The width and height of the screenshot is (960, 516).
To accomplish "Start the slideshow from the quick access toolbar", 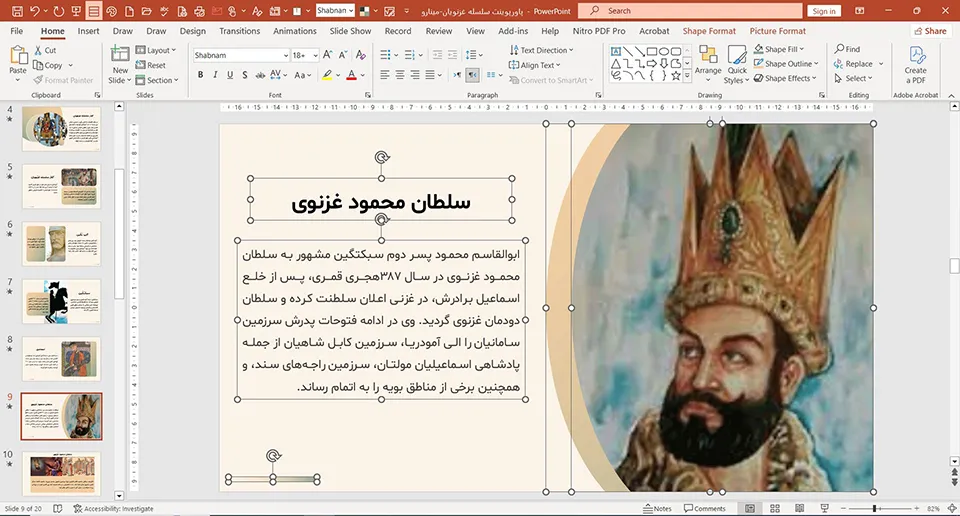I will coord(76,11).
